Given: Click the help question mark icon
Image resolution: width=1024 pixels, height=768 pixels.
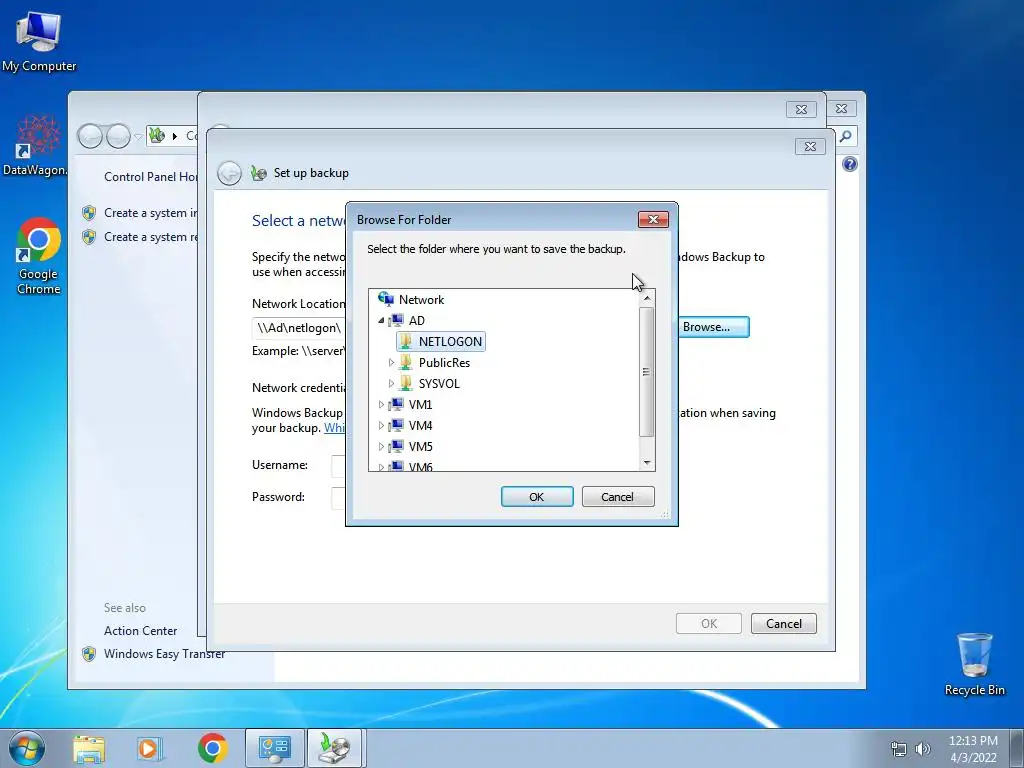Looking at the screenshot, I should pyautogui.click(x=850, y=164).
